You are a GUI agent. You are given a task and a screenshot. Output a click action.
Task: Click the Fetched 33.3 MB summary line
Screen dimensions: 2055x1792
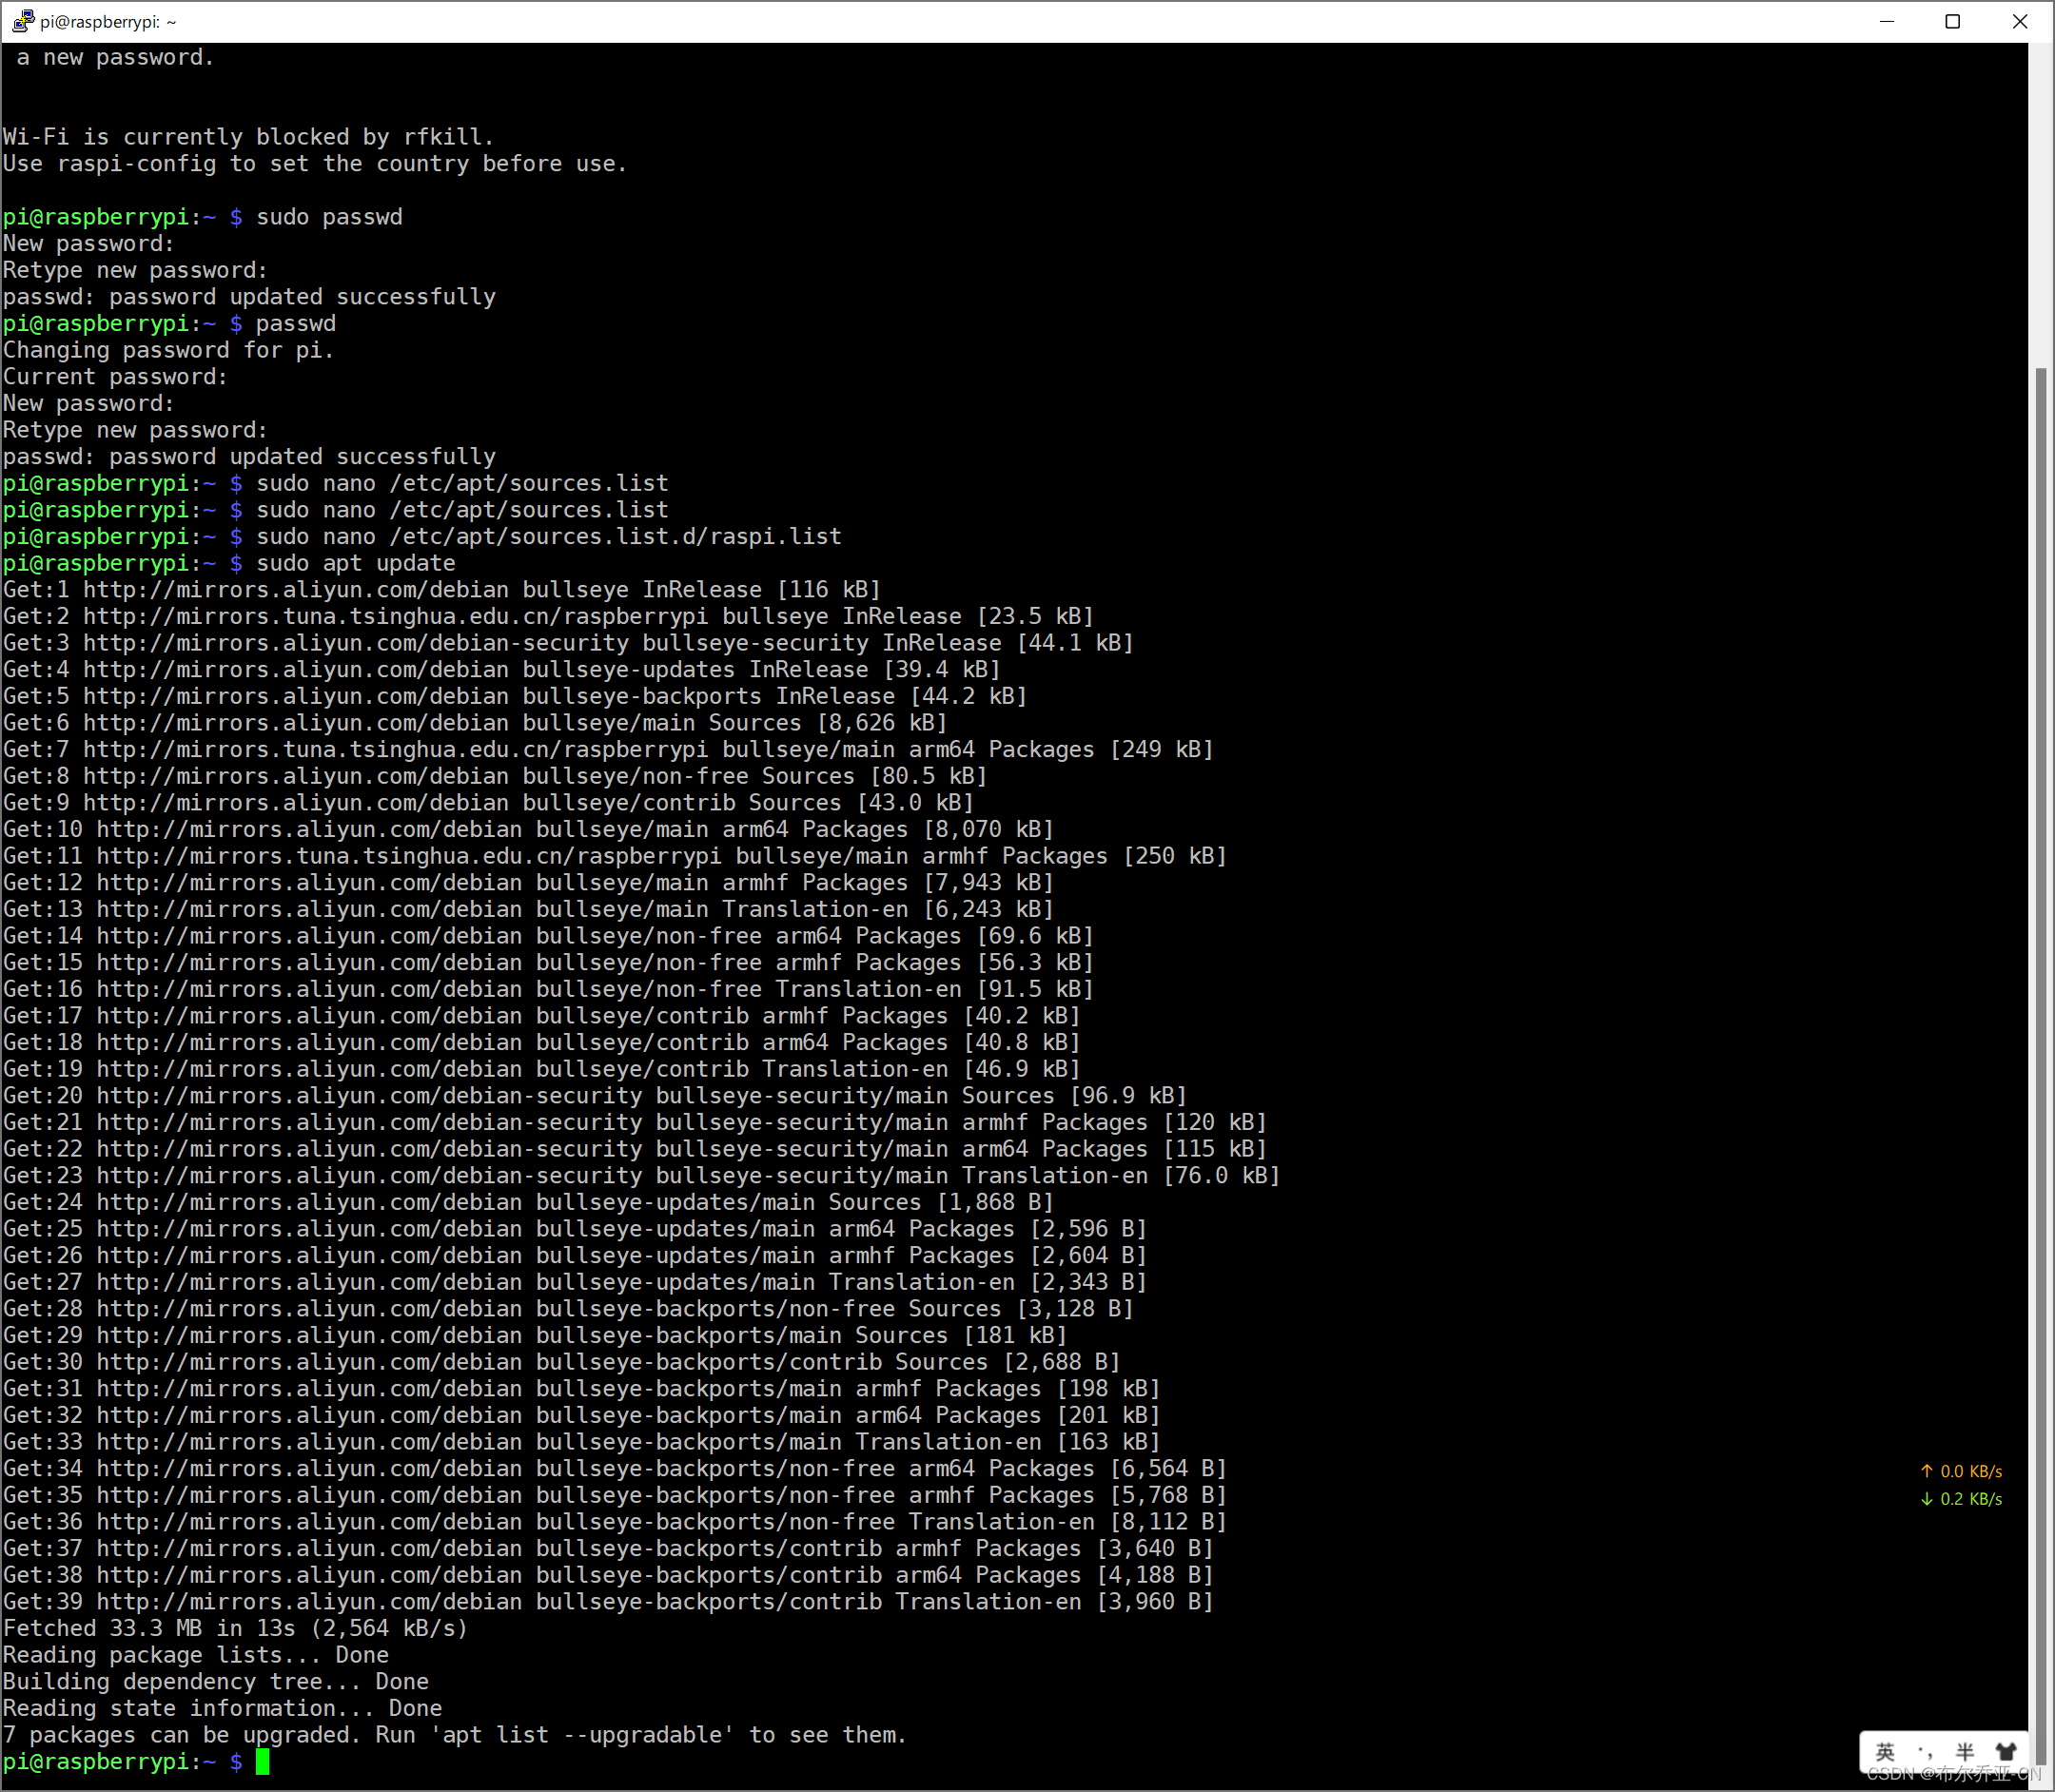tap(235, 1628)
